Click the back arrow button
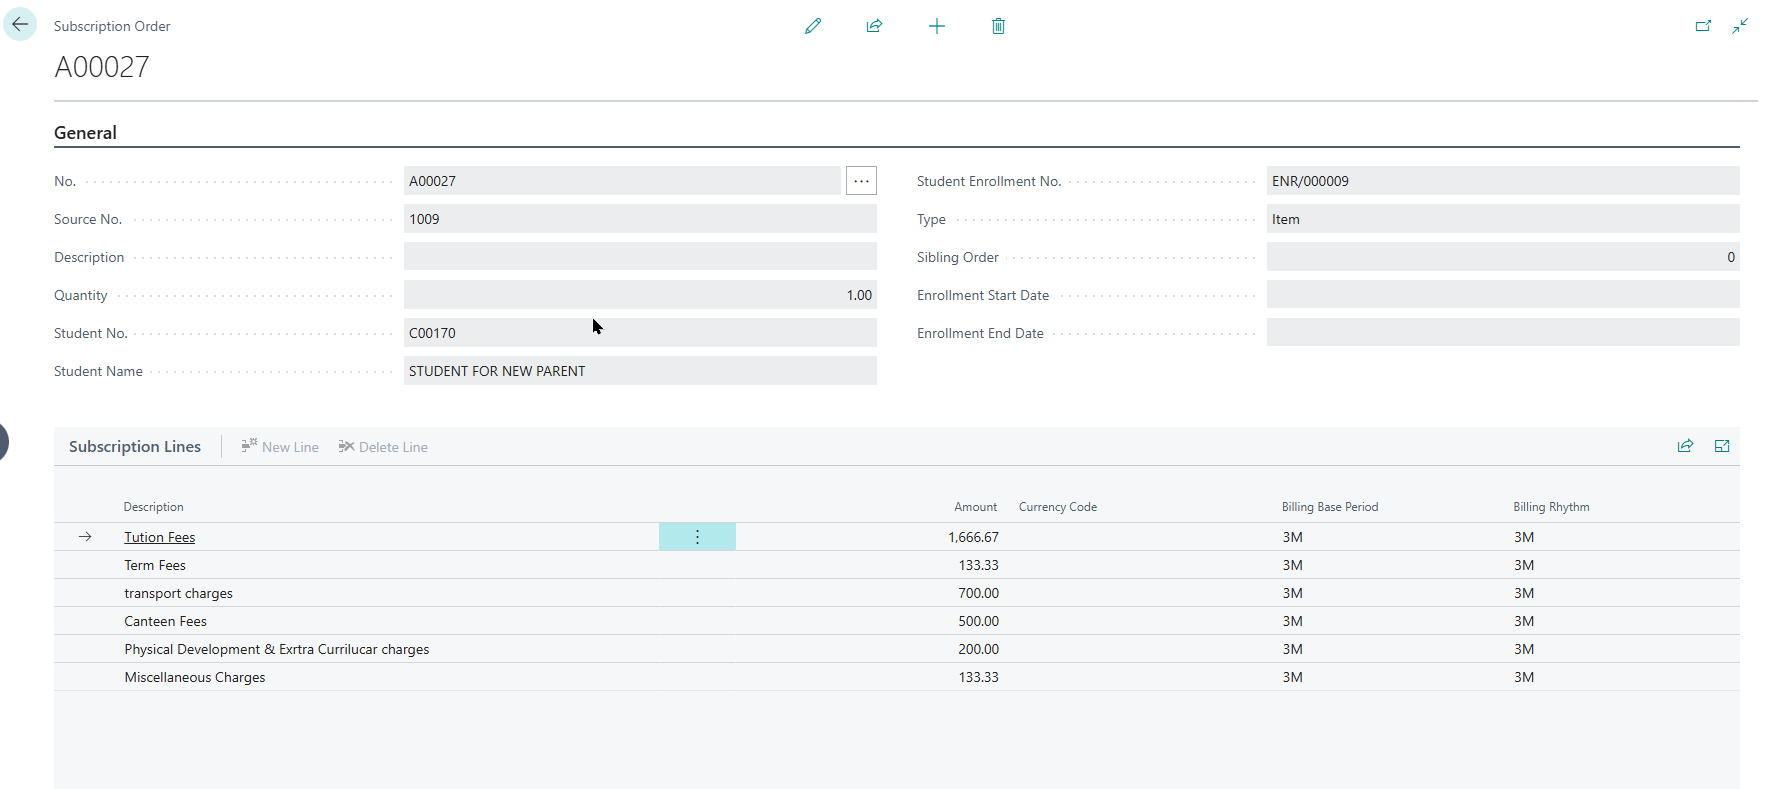This screenshot has height=789, width=1784. [20, 25]
